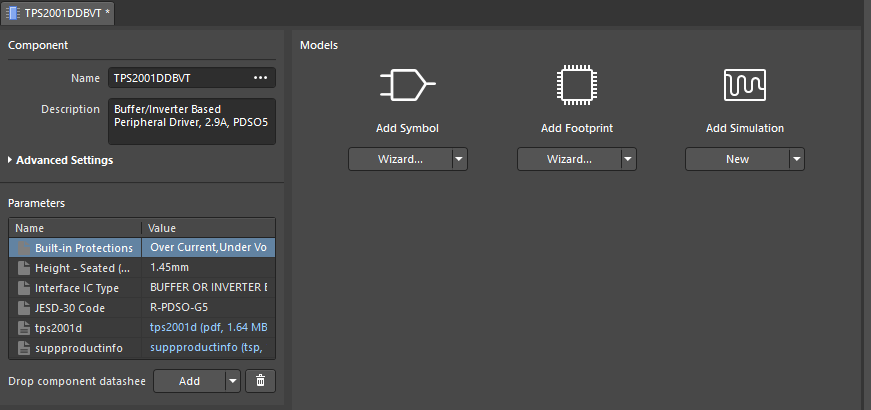Image resolution: width=871 pixels, height=410 pixels.
Task: Click the component Name input field
Action: click(x=192, y=78)
